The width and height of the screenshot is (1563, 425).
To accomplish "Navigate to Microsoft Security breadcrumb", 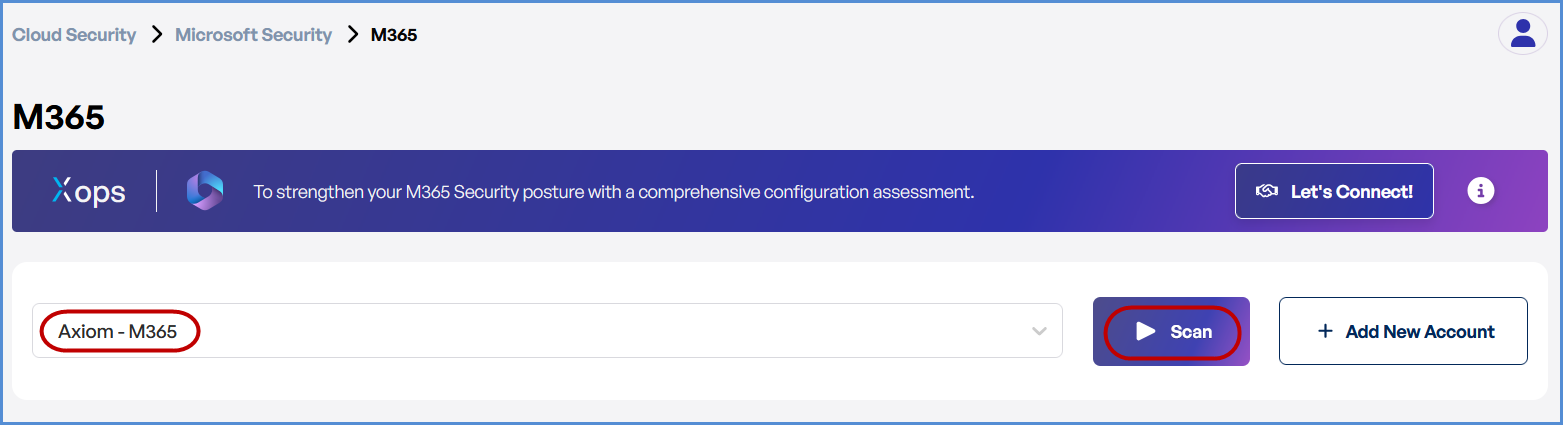I will [253, 35].
